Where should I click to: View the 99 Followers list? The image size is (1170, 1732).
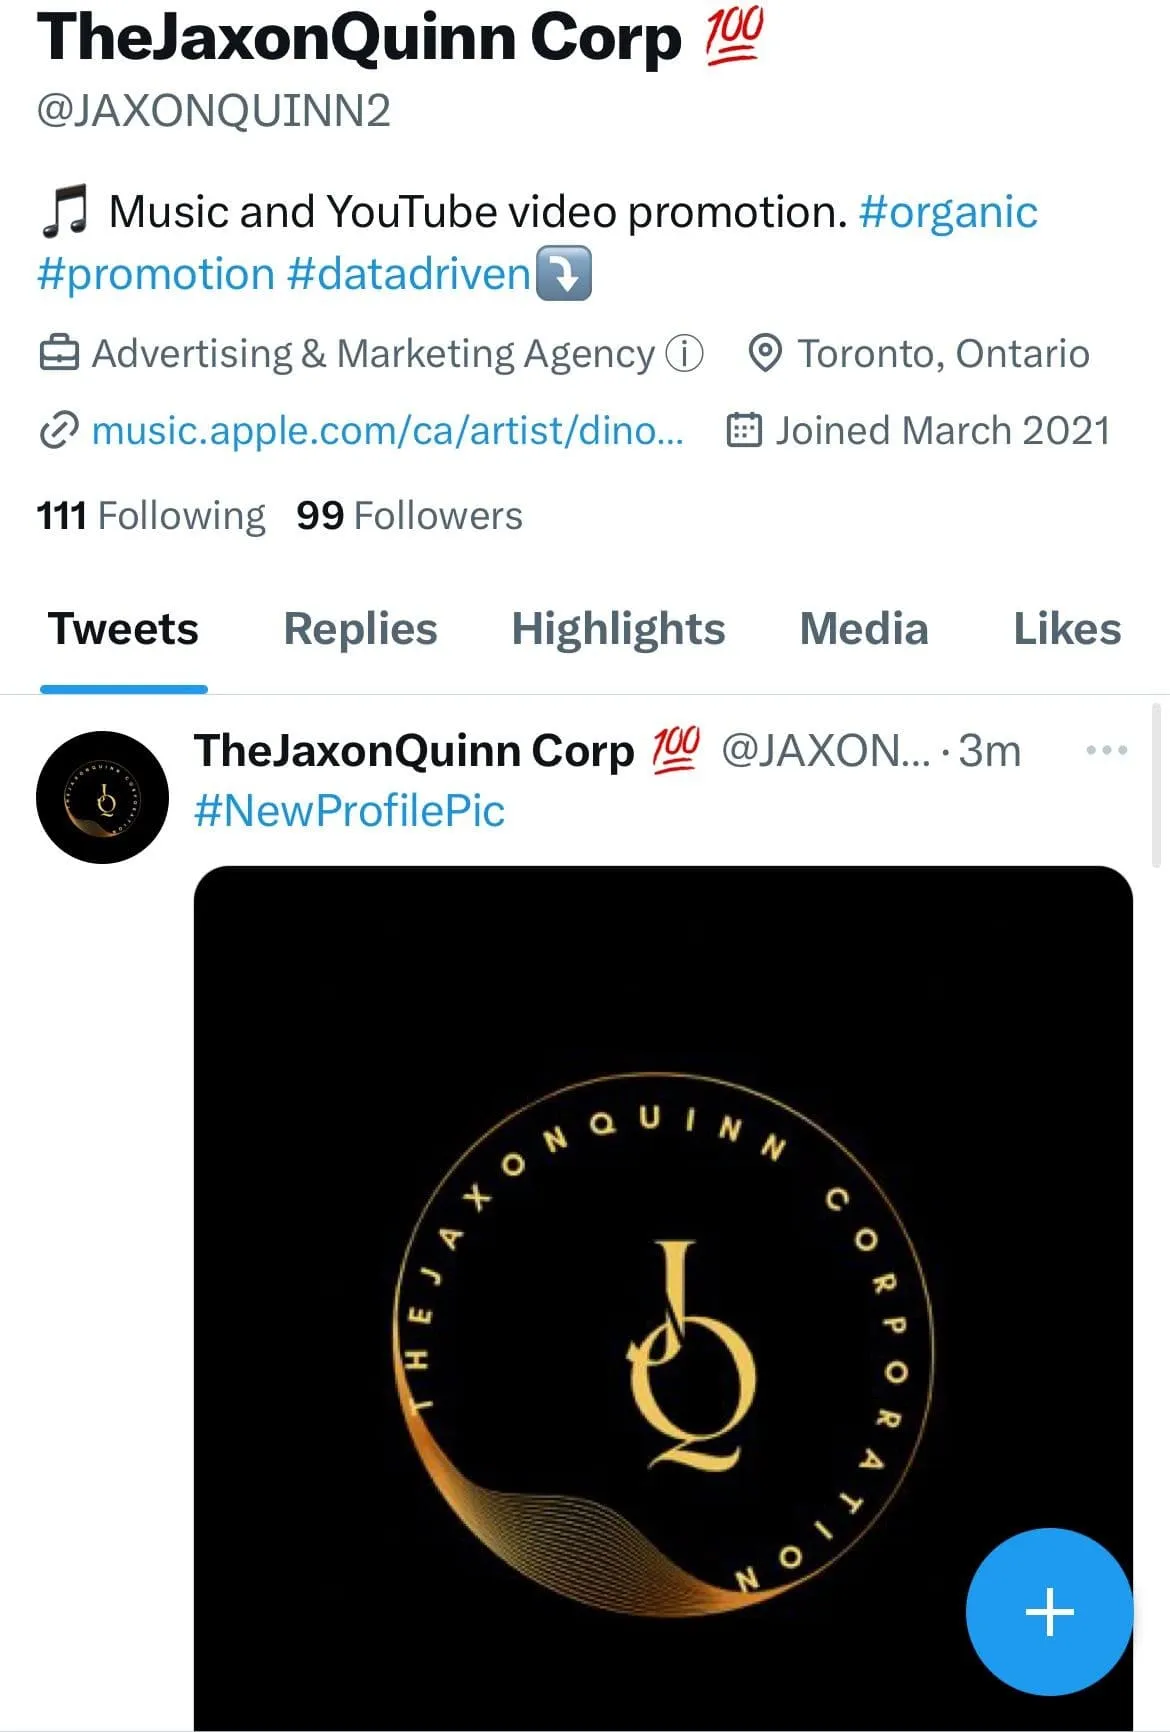(409, 516)
